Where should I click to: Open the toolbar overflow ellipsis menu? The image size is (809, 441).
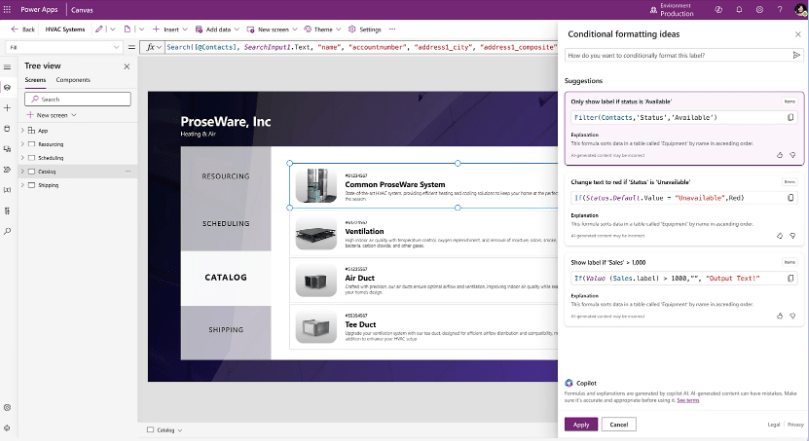pyautogui.click(x=392, y=29)
